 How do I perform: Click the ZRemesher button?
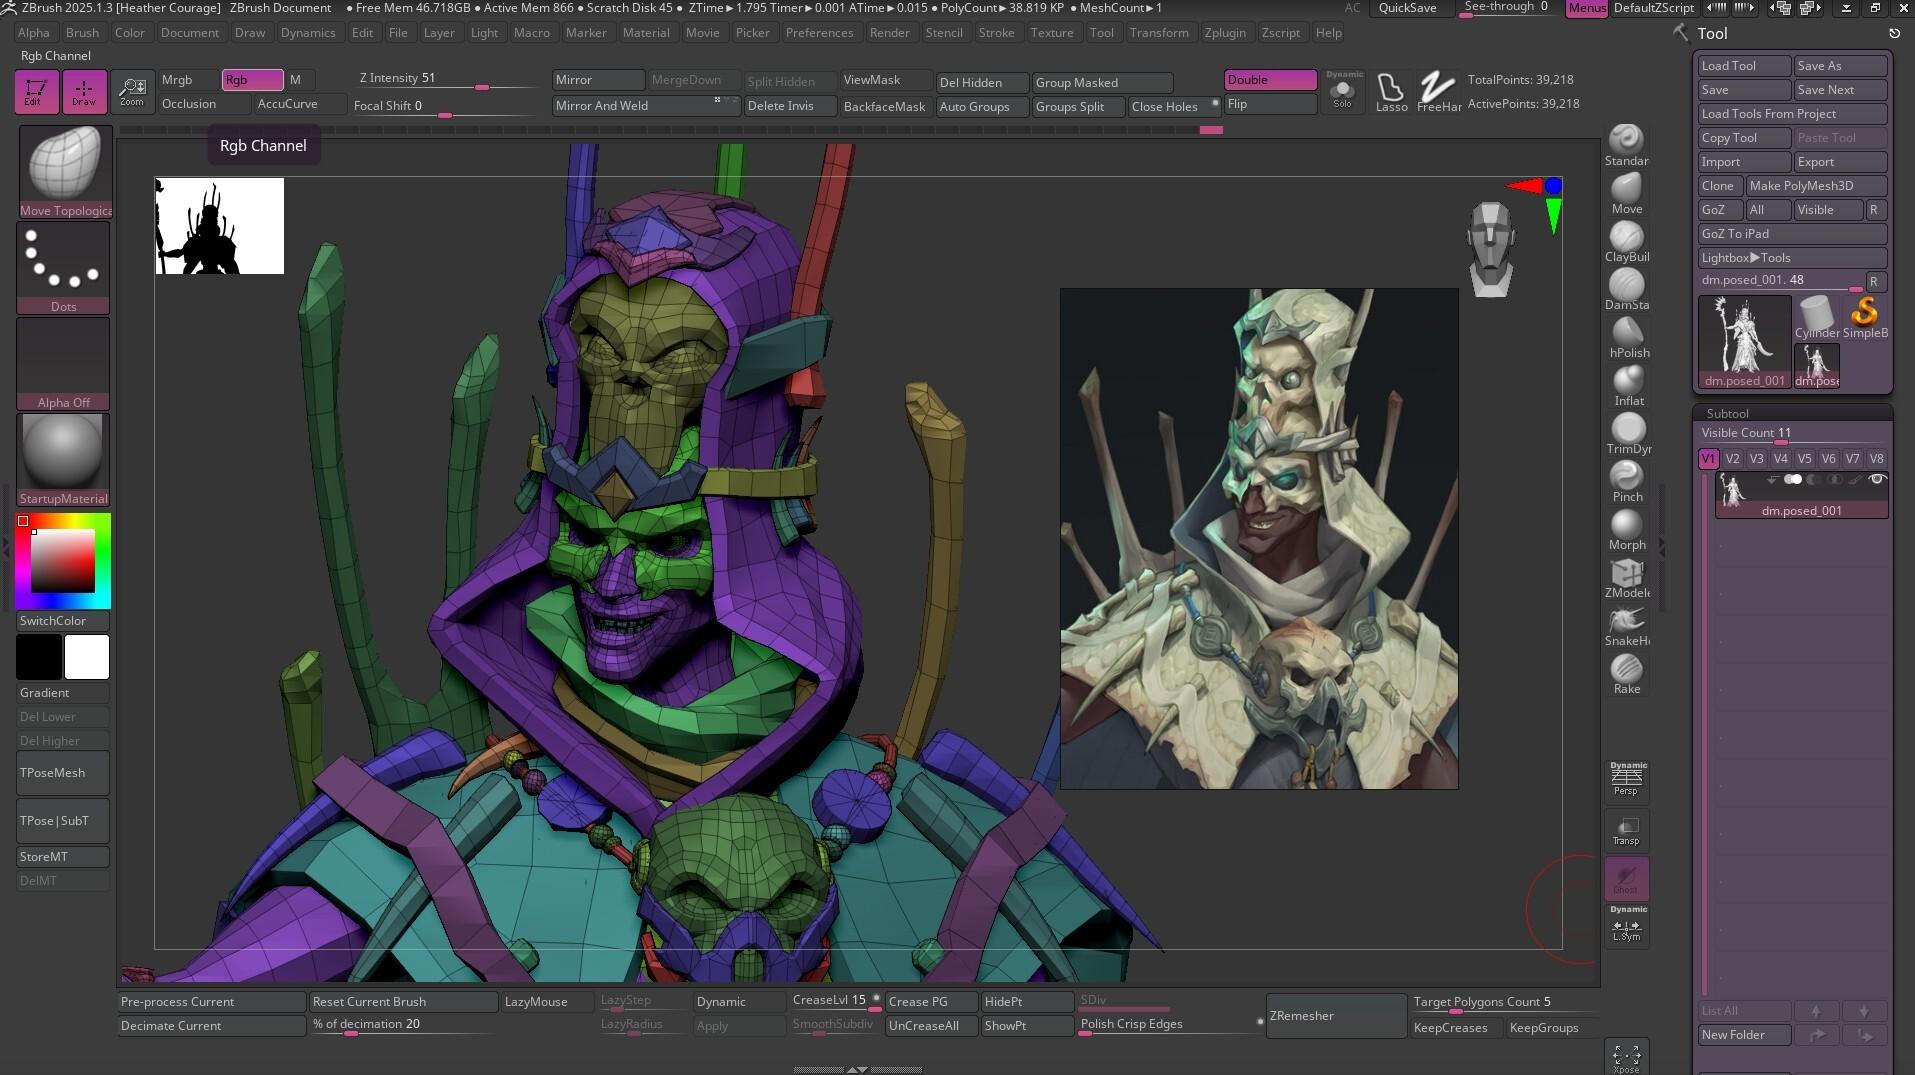click(1336, 1016)
